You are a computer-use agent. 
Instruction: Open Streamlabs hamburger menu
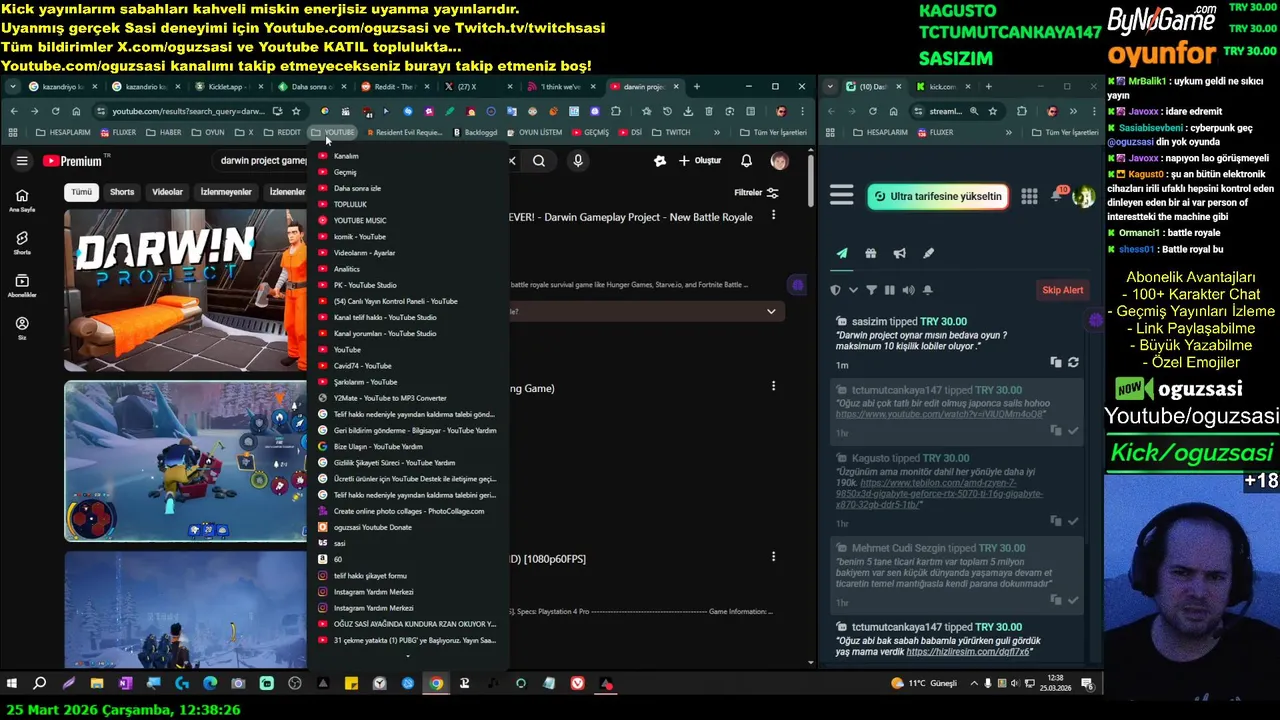(841, 196)
